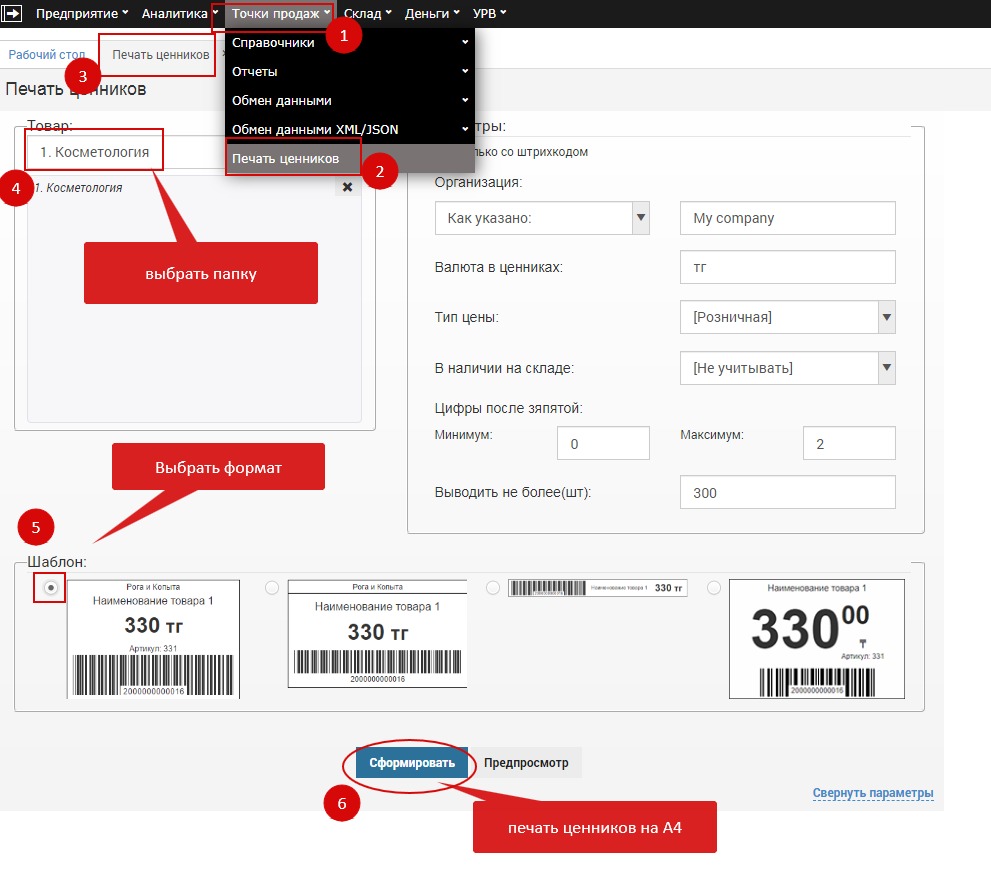
Task: Open the Отчеты submenu
Action: [x=349, y=72]
